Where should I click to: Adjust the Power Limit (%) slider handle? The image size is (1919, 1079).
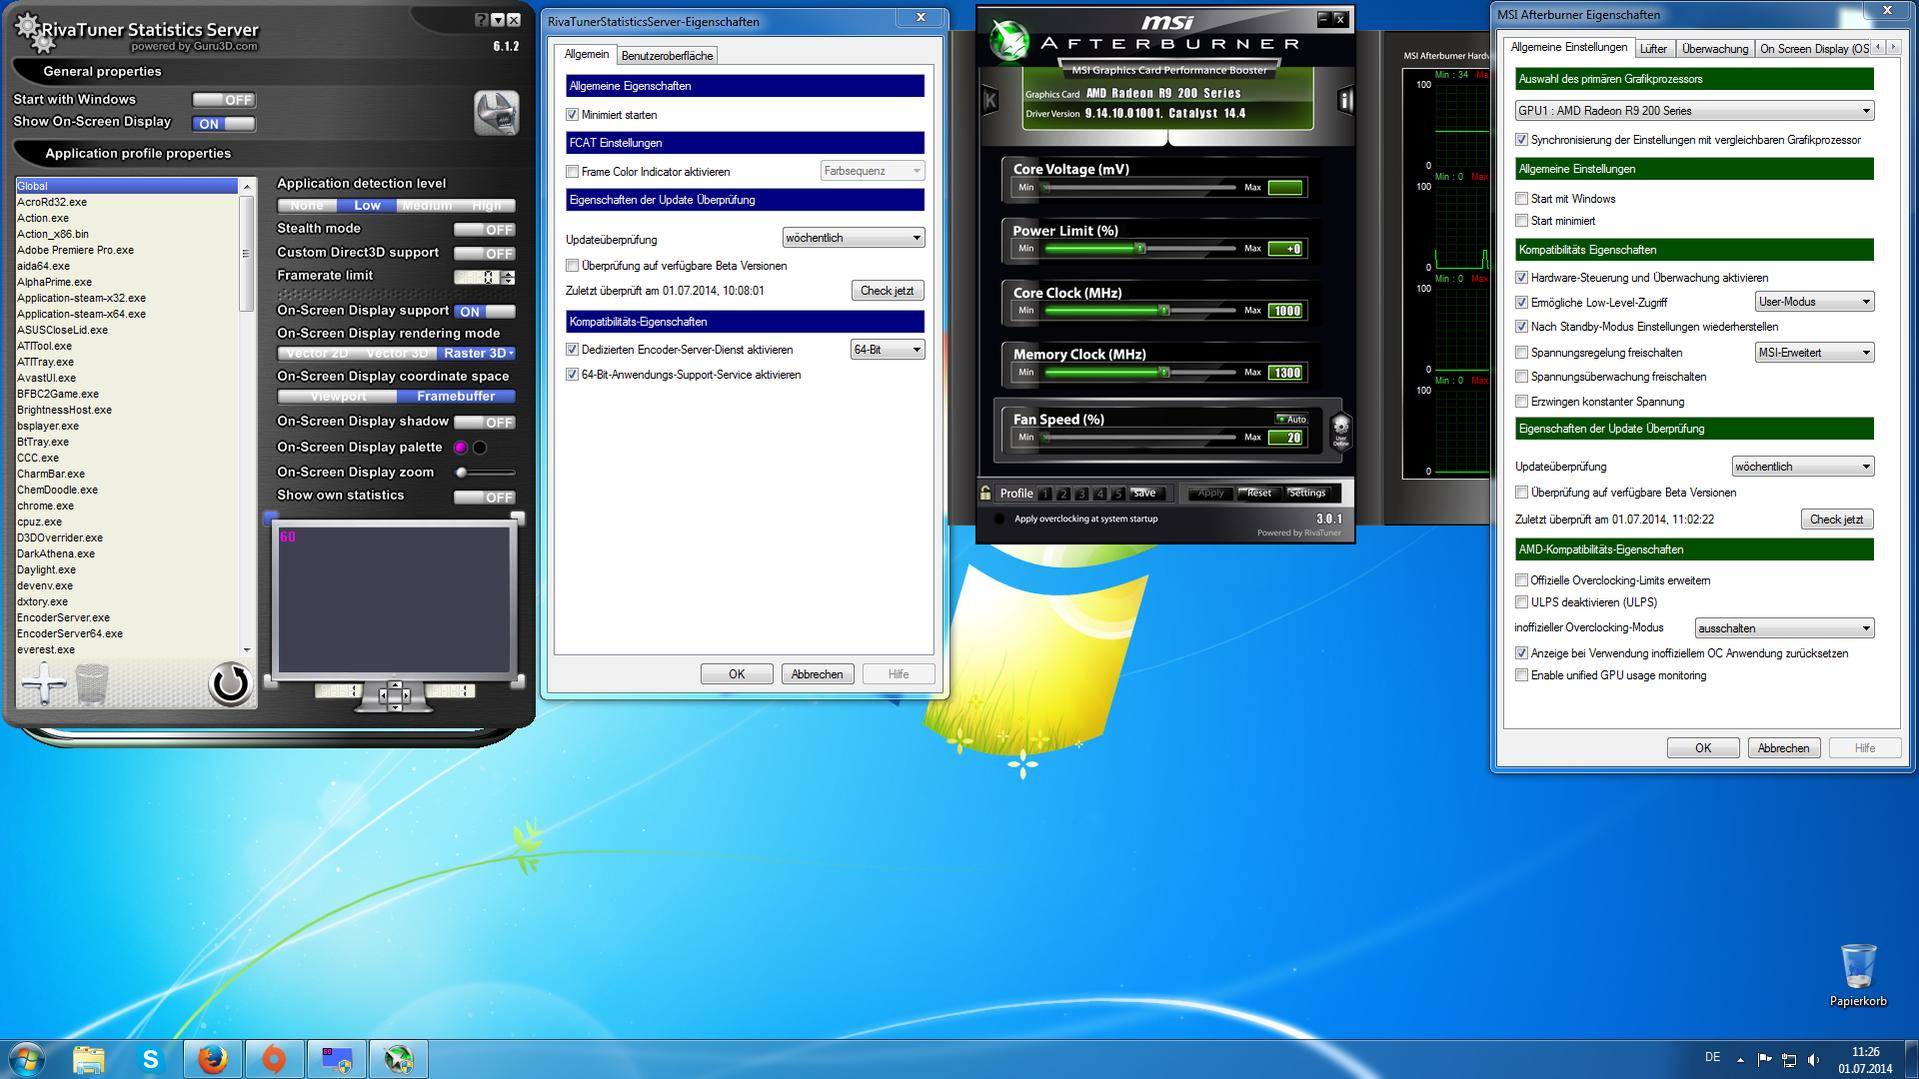point(1139,249)
